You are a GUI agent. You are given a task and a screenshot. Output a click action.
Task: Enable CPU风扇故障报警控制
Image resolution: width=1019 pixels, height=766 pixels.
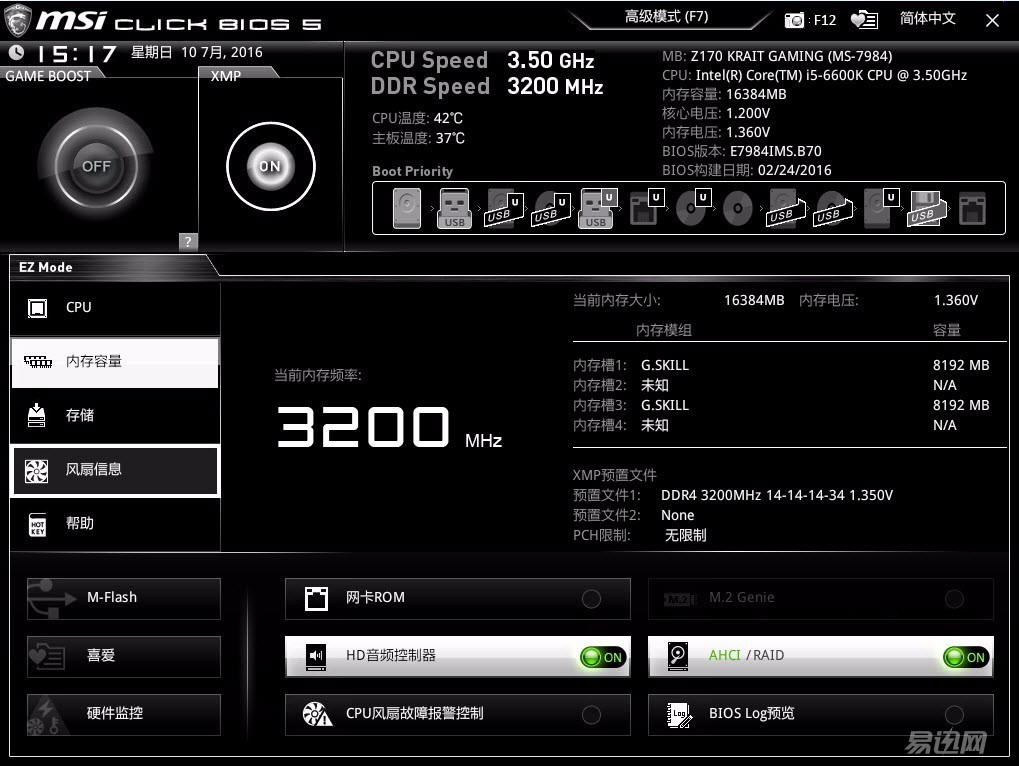tap(458, 715)
